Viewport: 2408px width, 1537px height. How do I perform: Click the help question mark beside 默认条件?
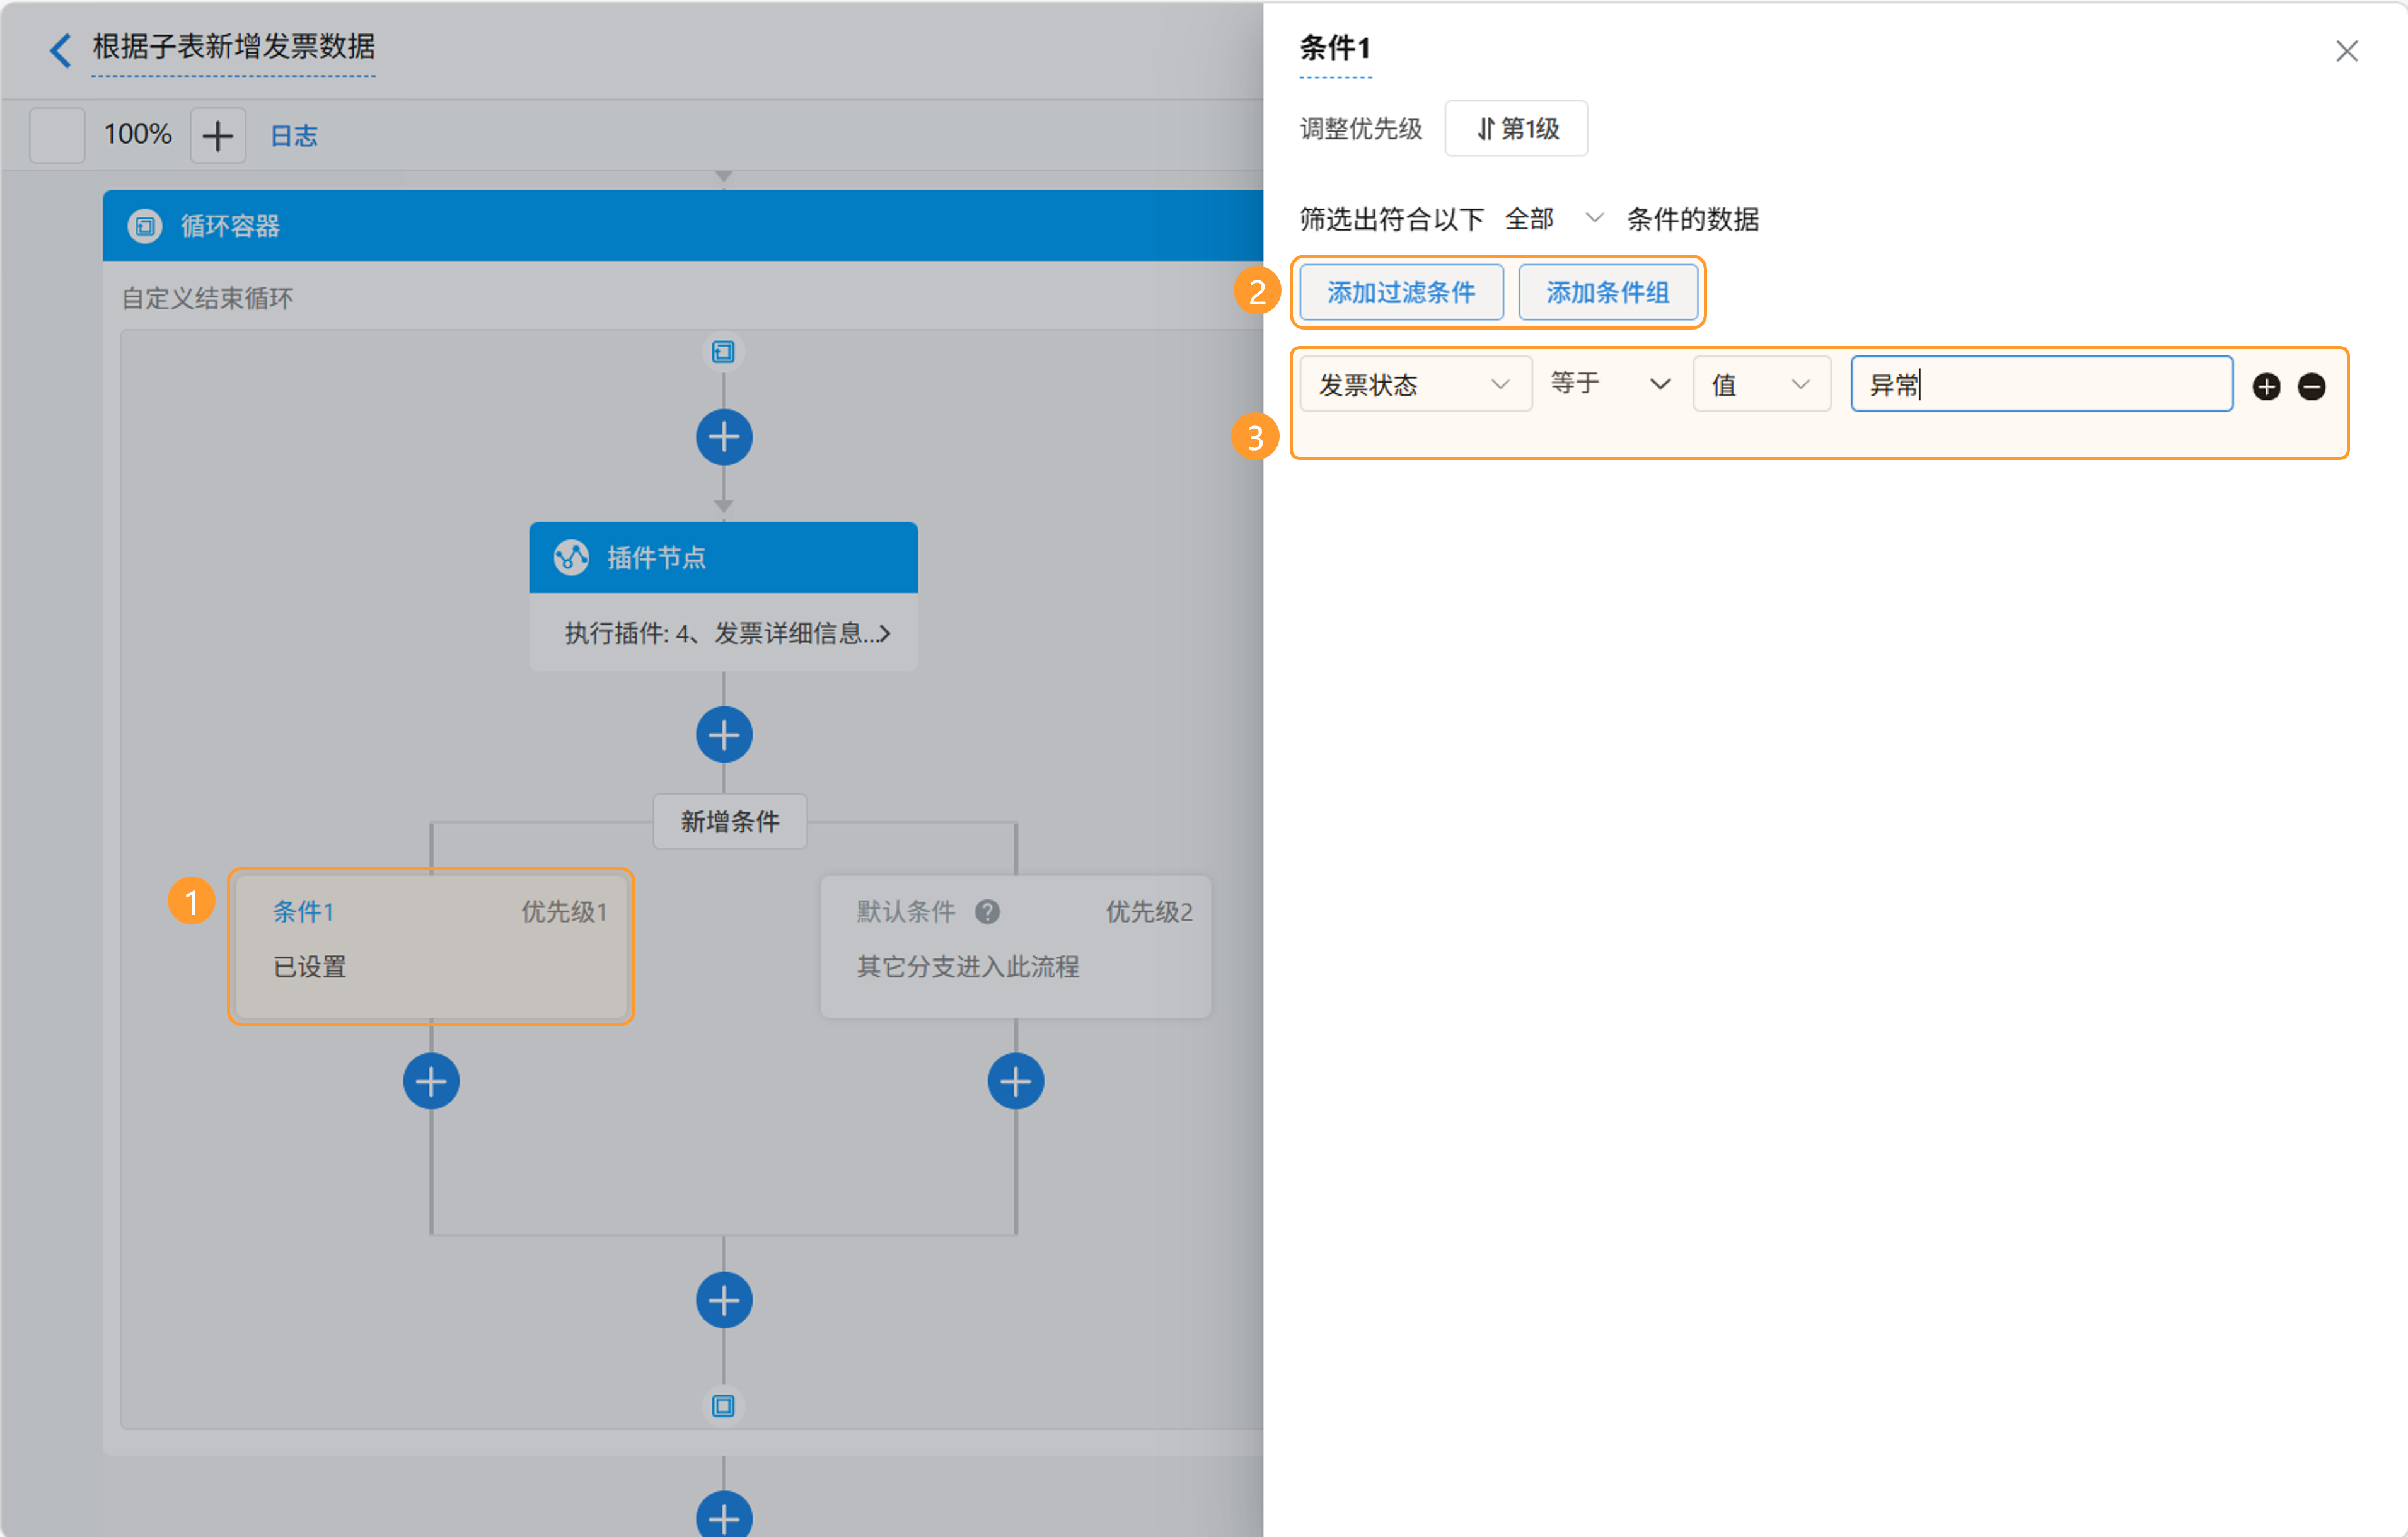point(987,911)
